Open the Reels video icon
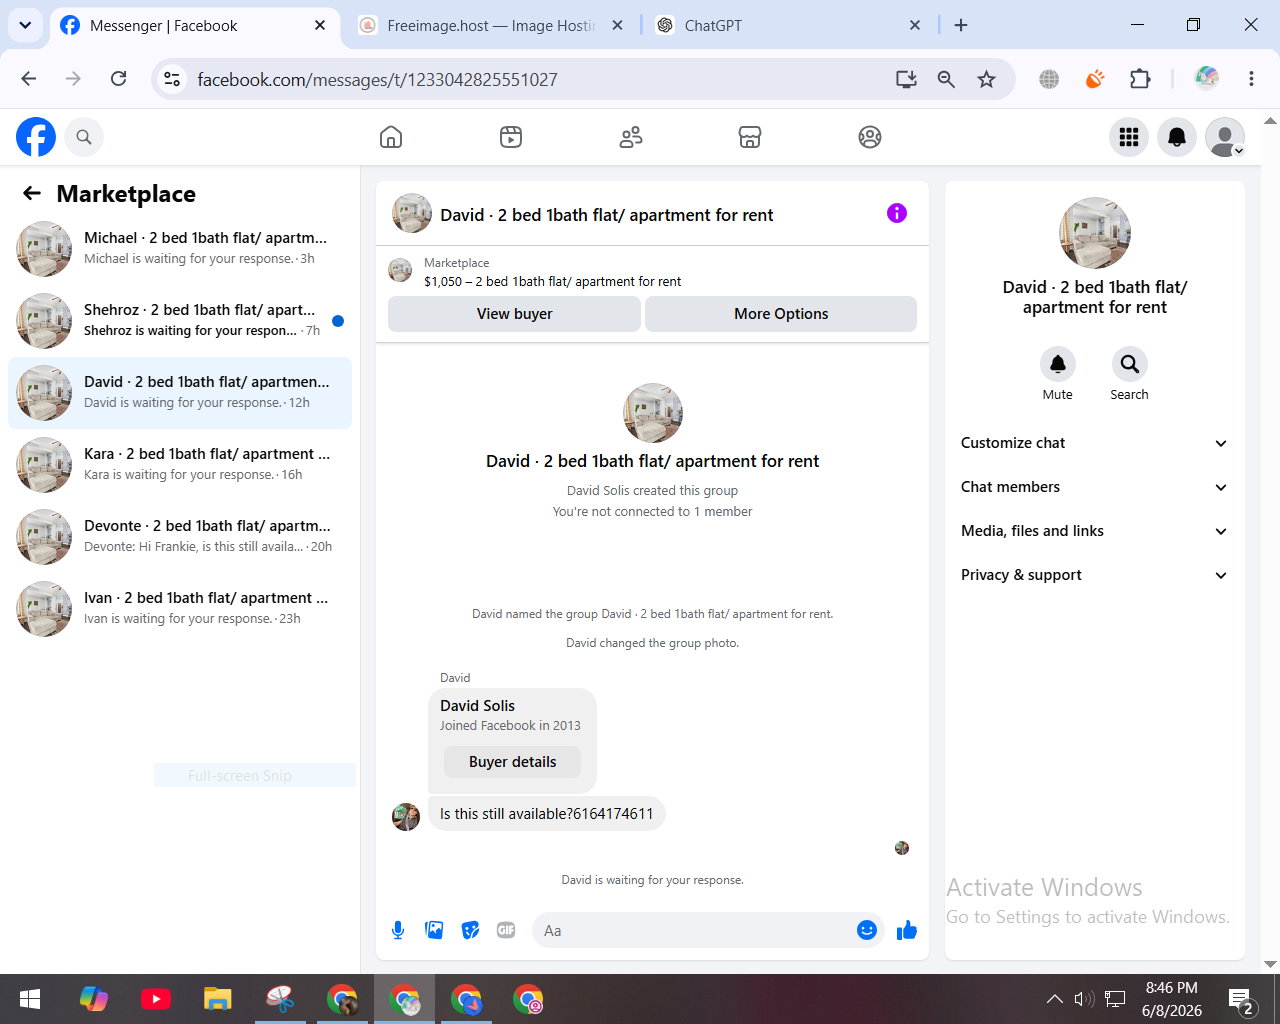 click(511, 137)
